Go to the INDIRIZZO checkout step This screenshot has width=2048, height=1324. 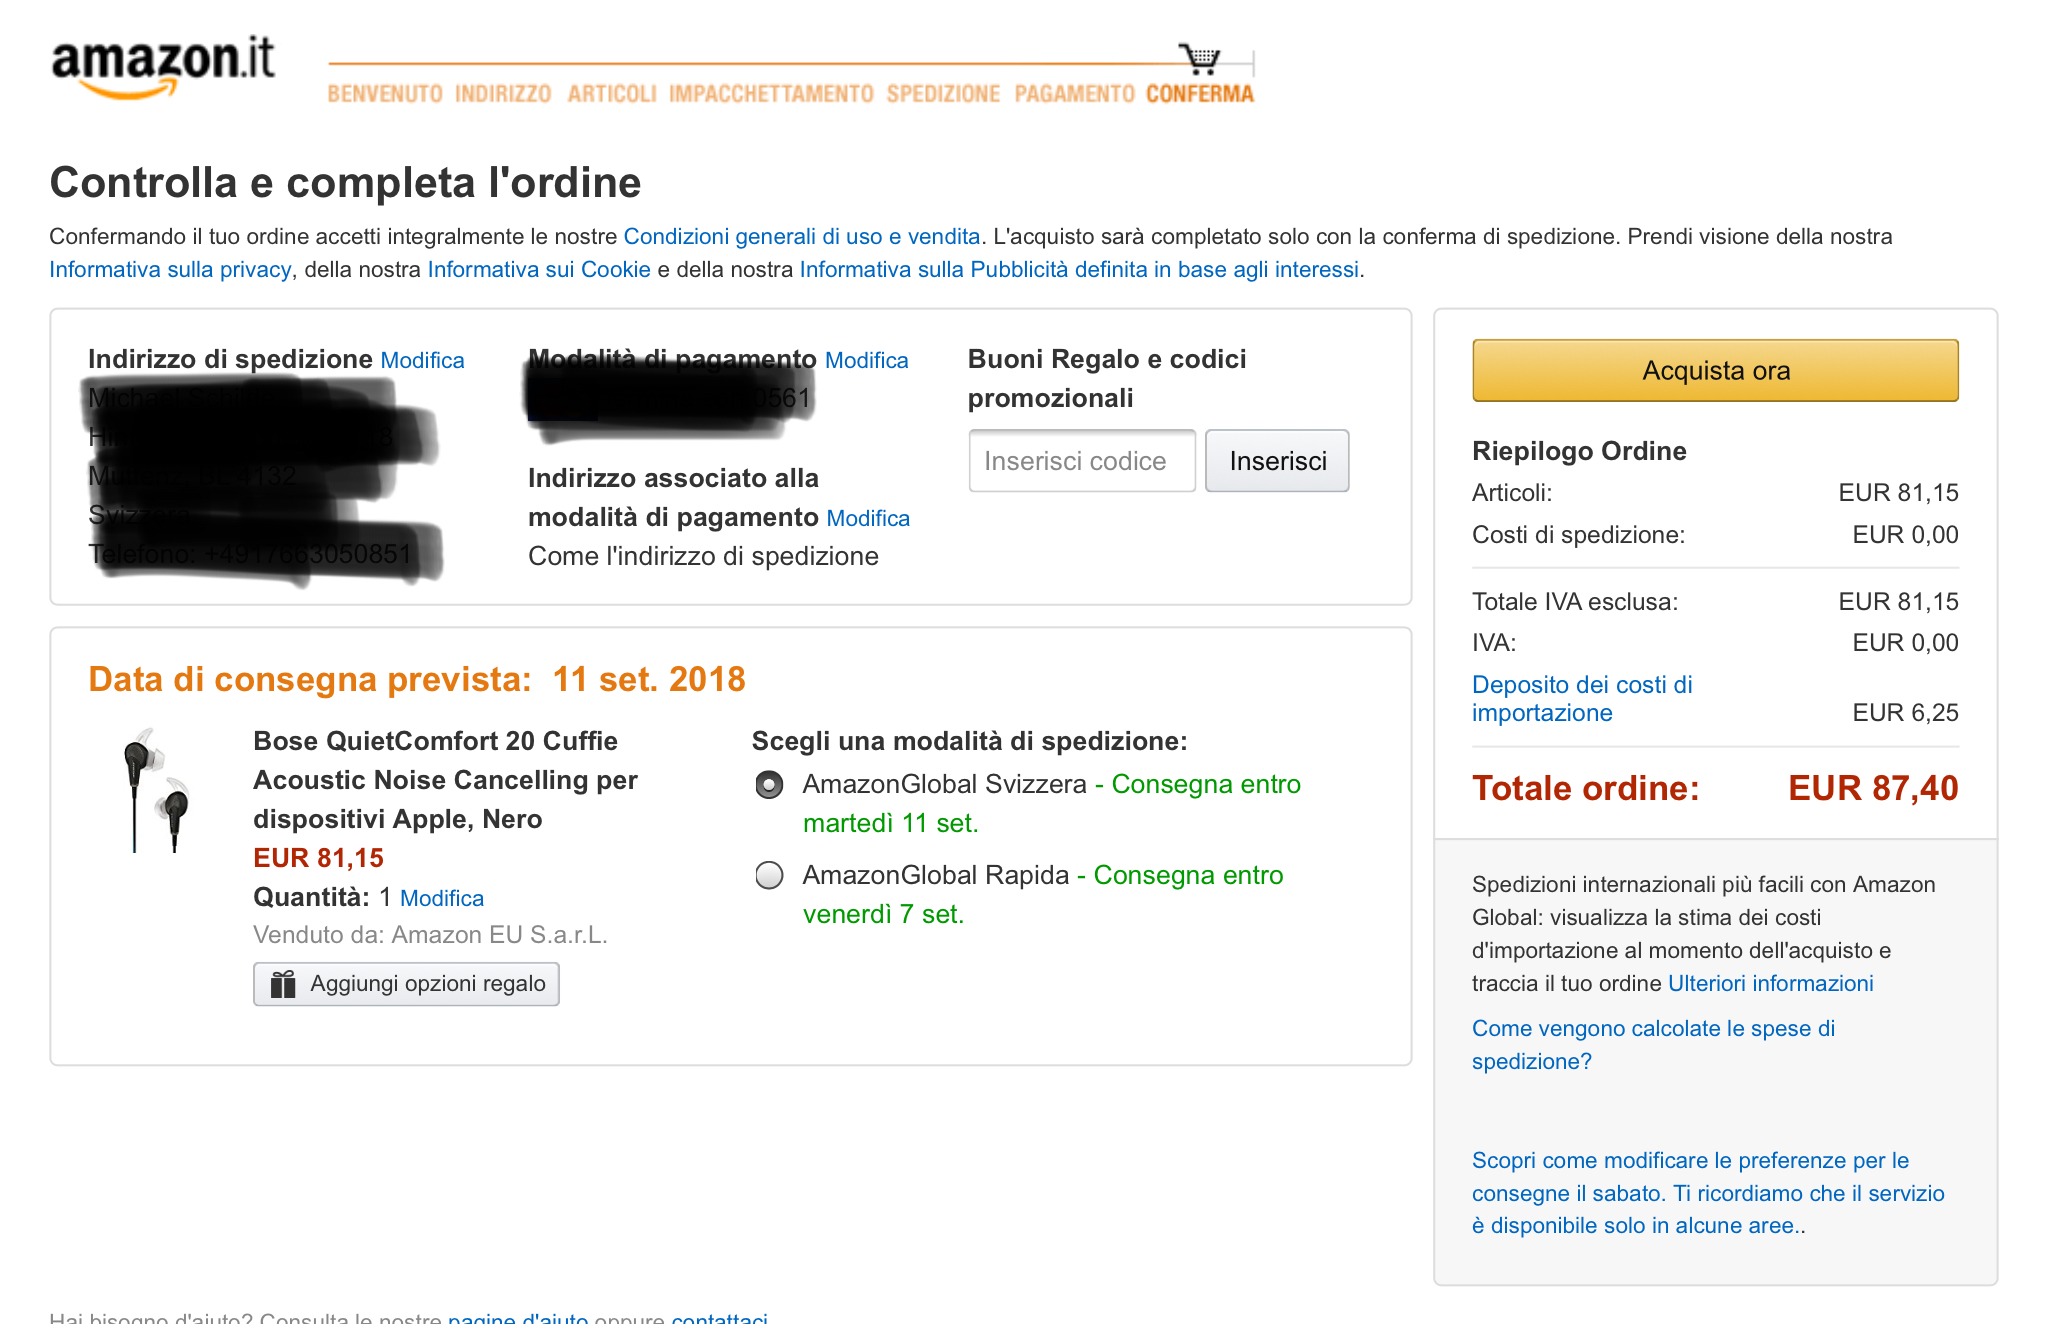point(503,94)
